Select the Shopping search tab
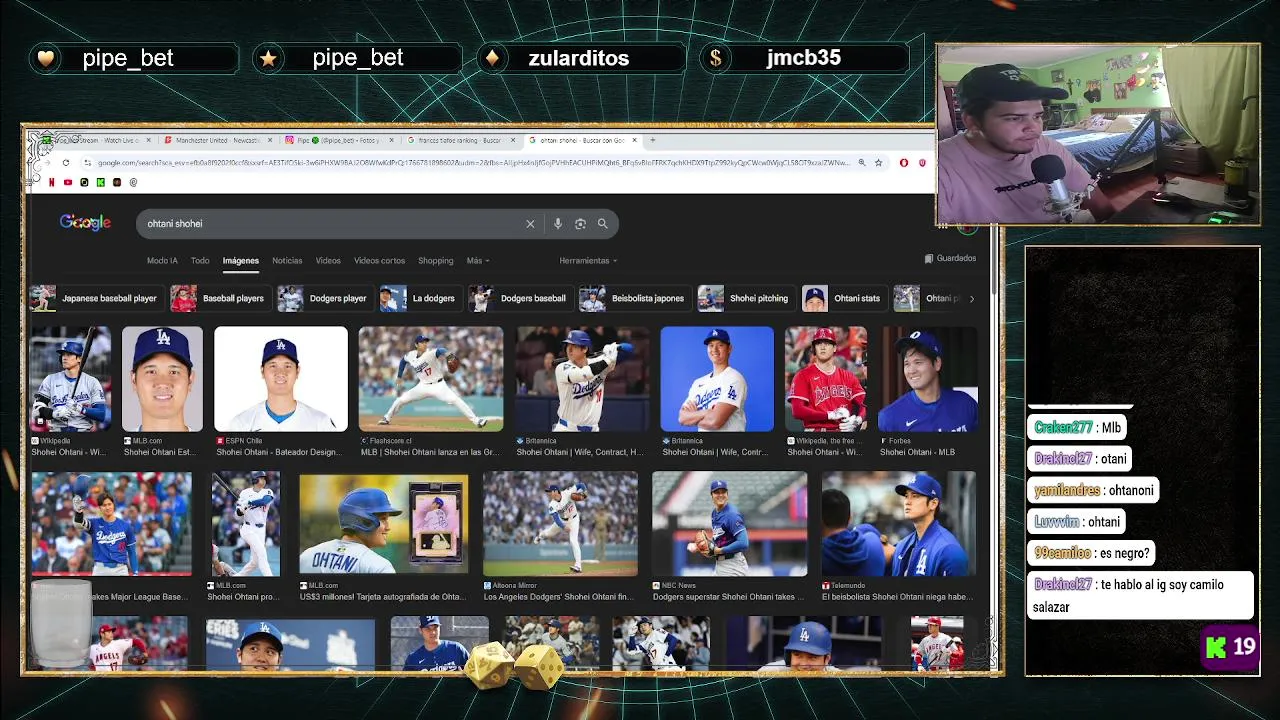This screenshot has width=1280, height=720. point(435,261)
